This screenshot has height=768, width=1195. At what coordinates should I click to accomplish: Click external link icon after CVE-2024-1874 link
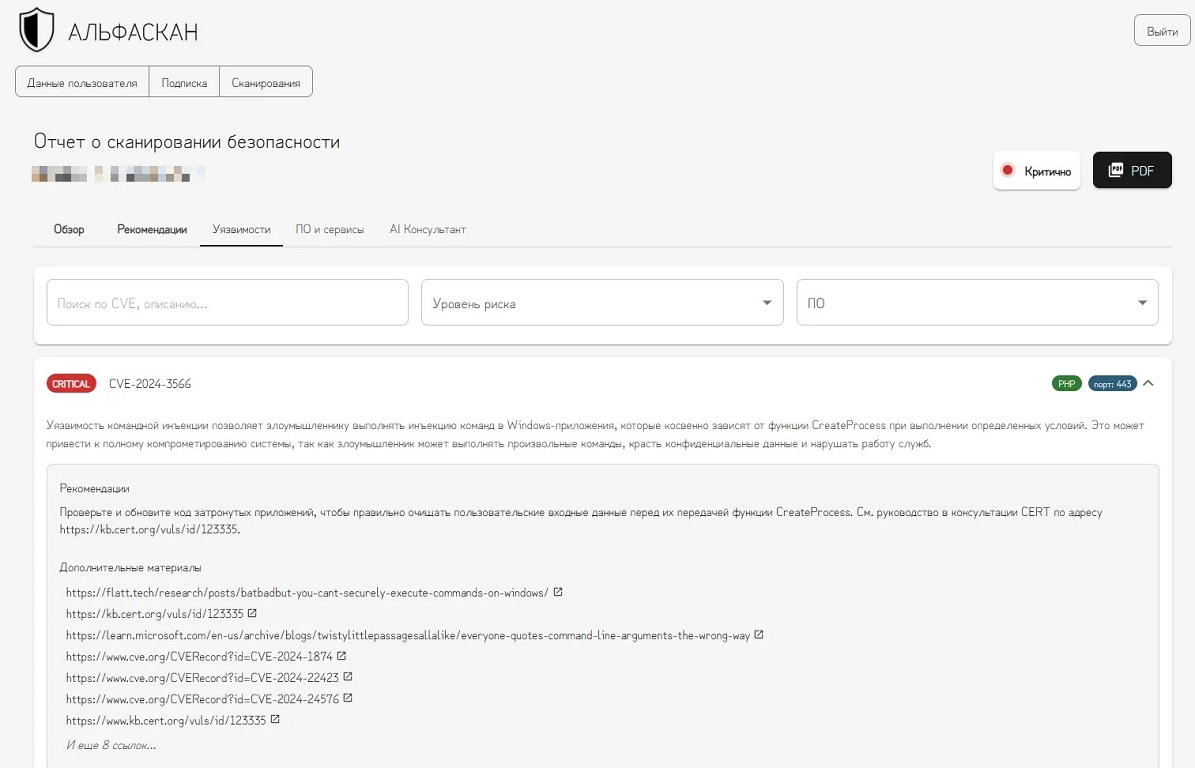(x=342, y=656)
